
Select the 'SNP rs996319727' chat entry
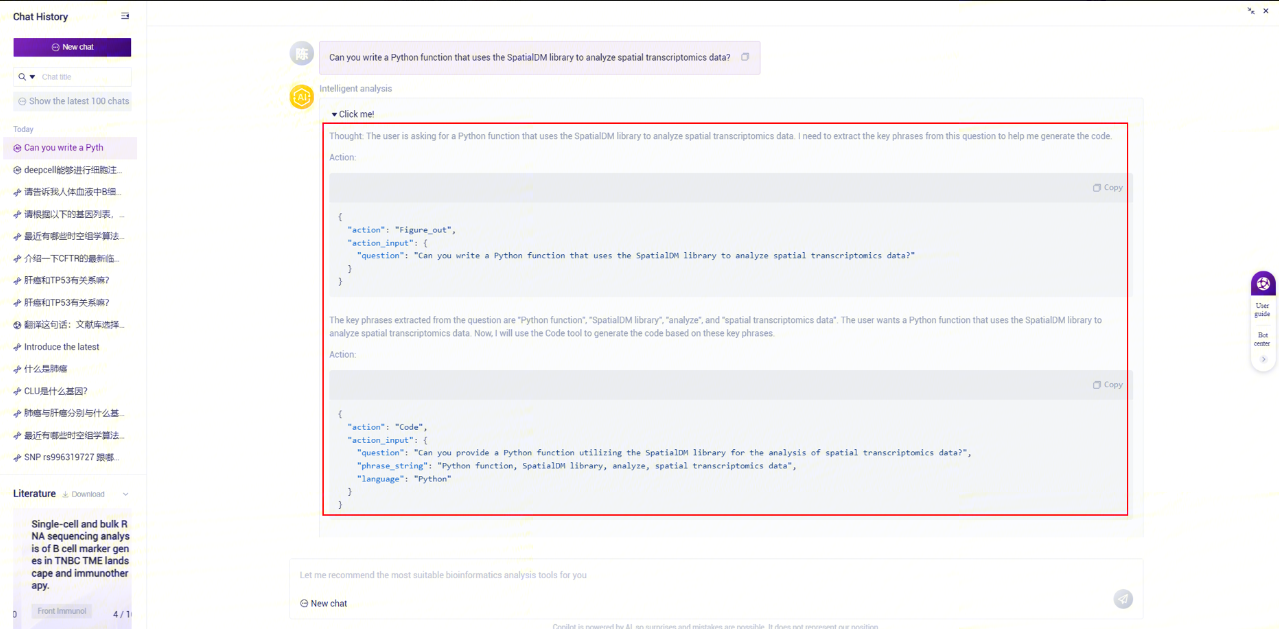[x=70, y=457]
